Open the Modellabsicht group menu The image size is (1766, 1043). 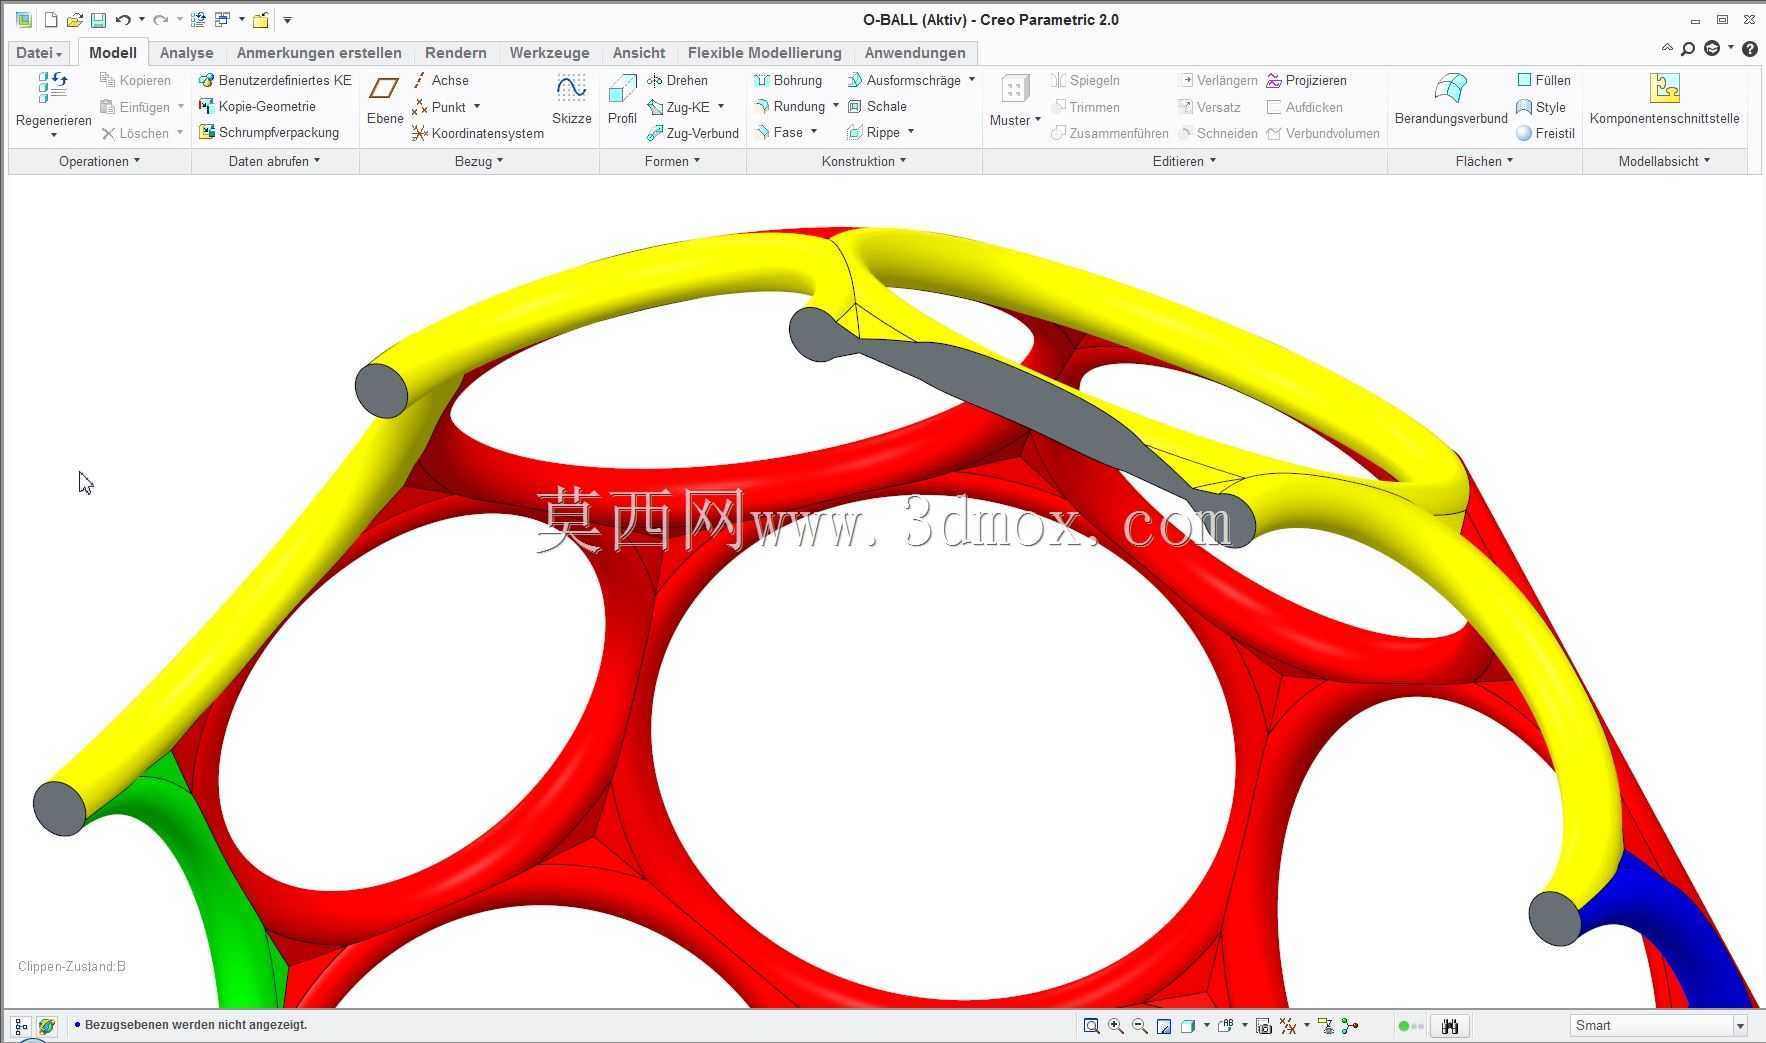tap(1664, 161)
